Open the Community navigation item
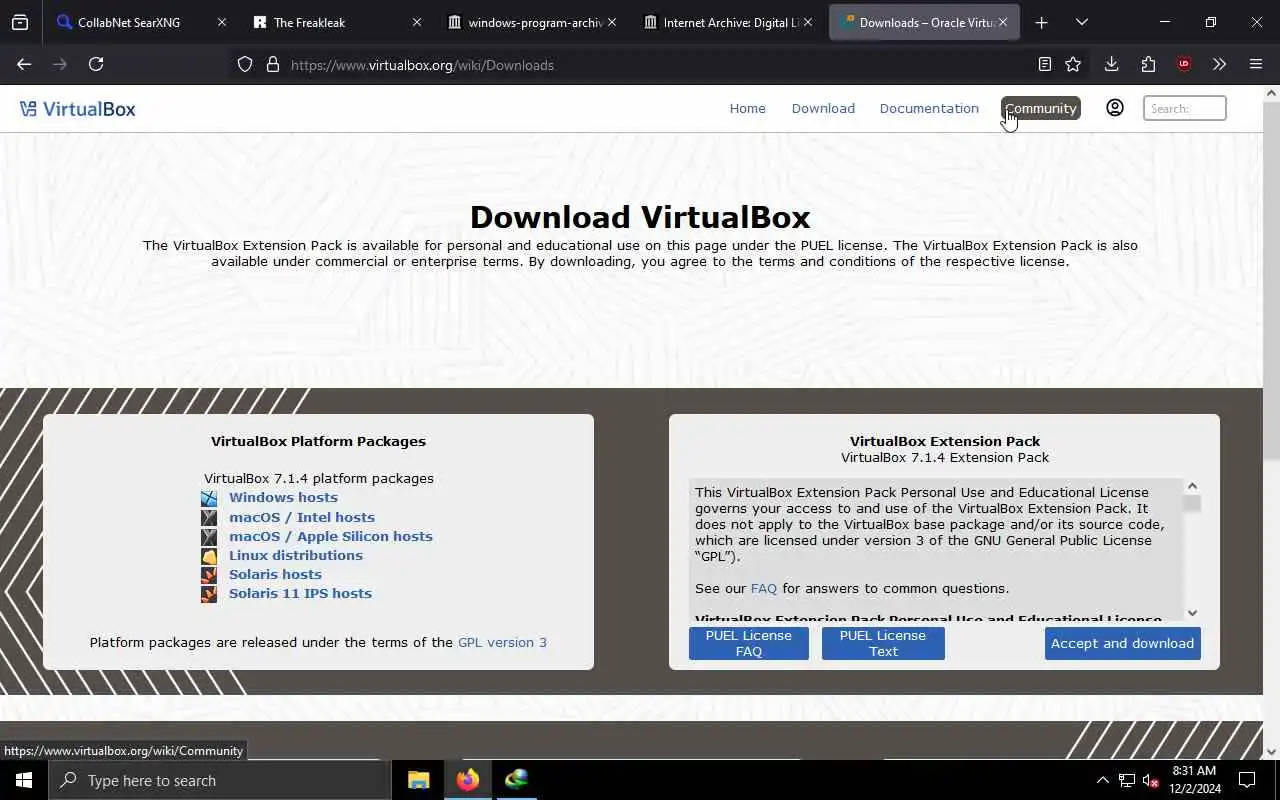The height and width of the screenshot is (800, 1280). [1040, 108]
